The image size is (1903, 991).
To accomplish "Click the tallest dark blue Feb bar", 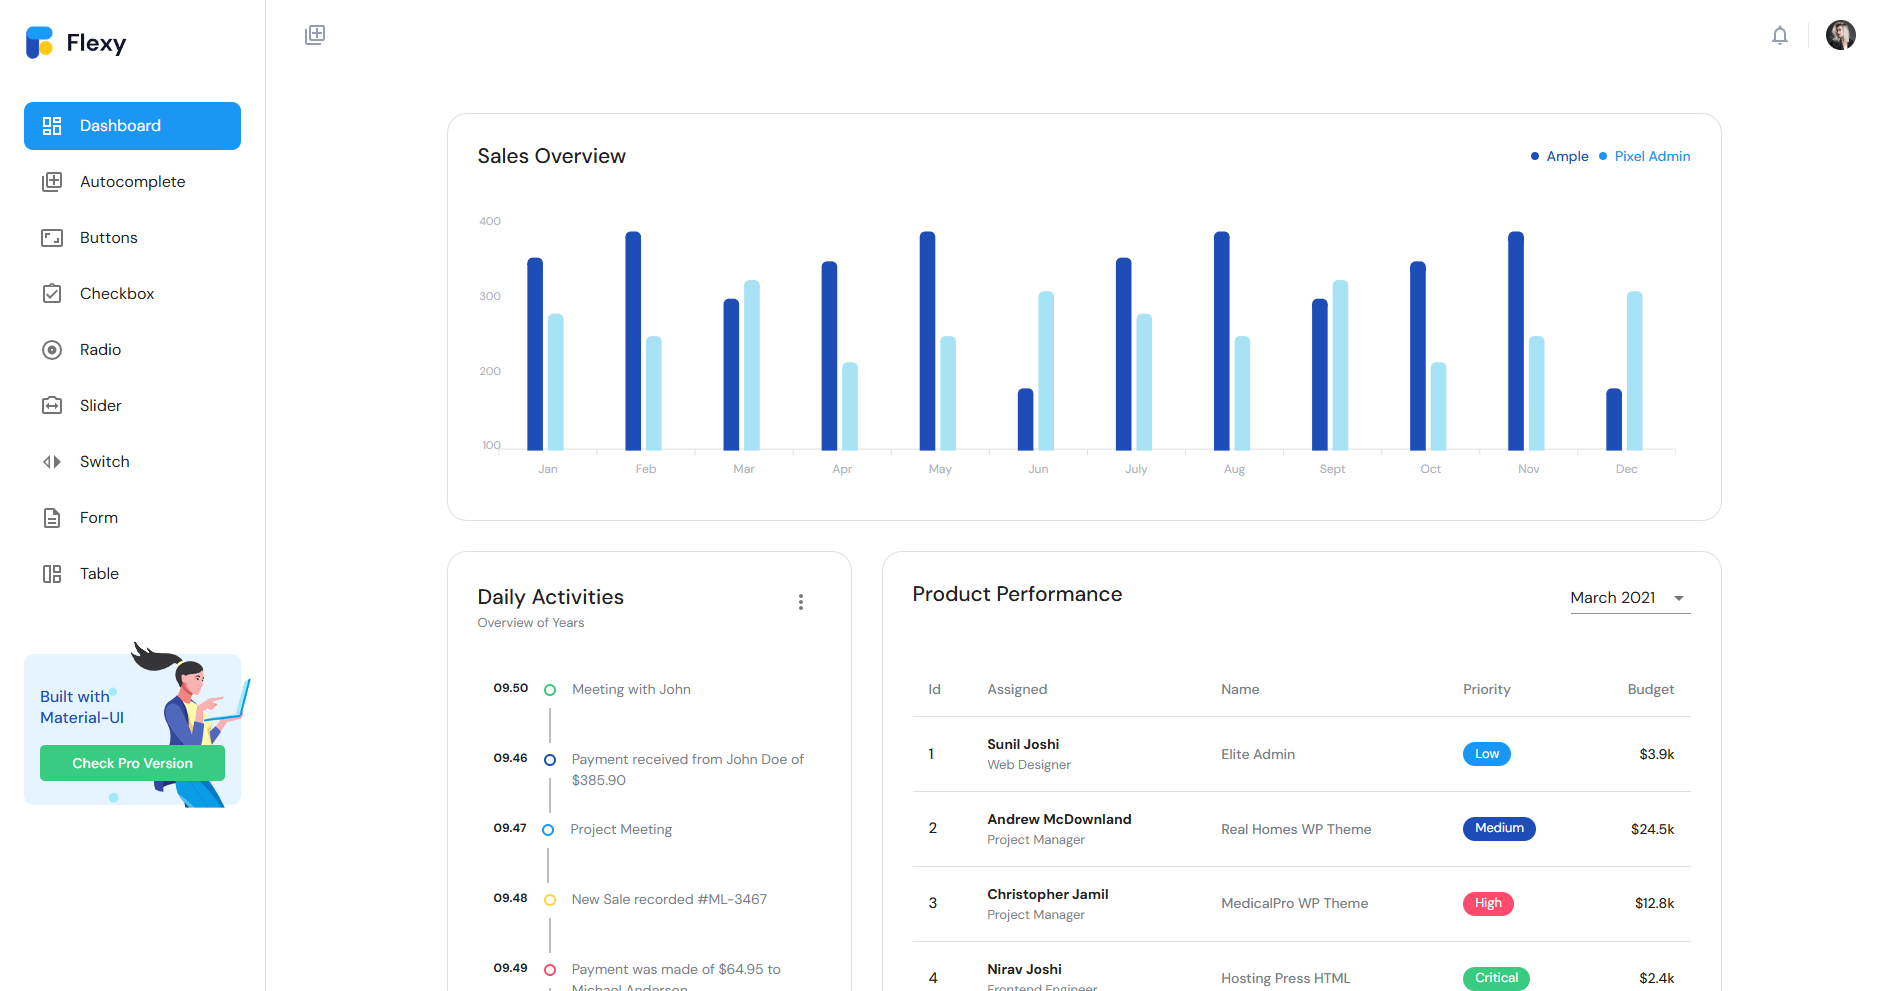I will (x=633, y=341).
